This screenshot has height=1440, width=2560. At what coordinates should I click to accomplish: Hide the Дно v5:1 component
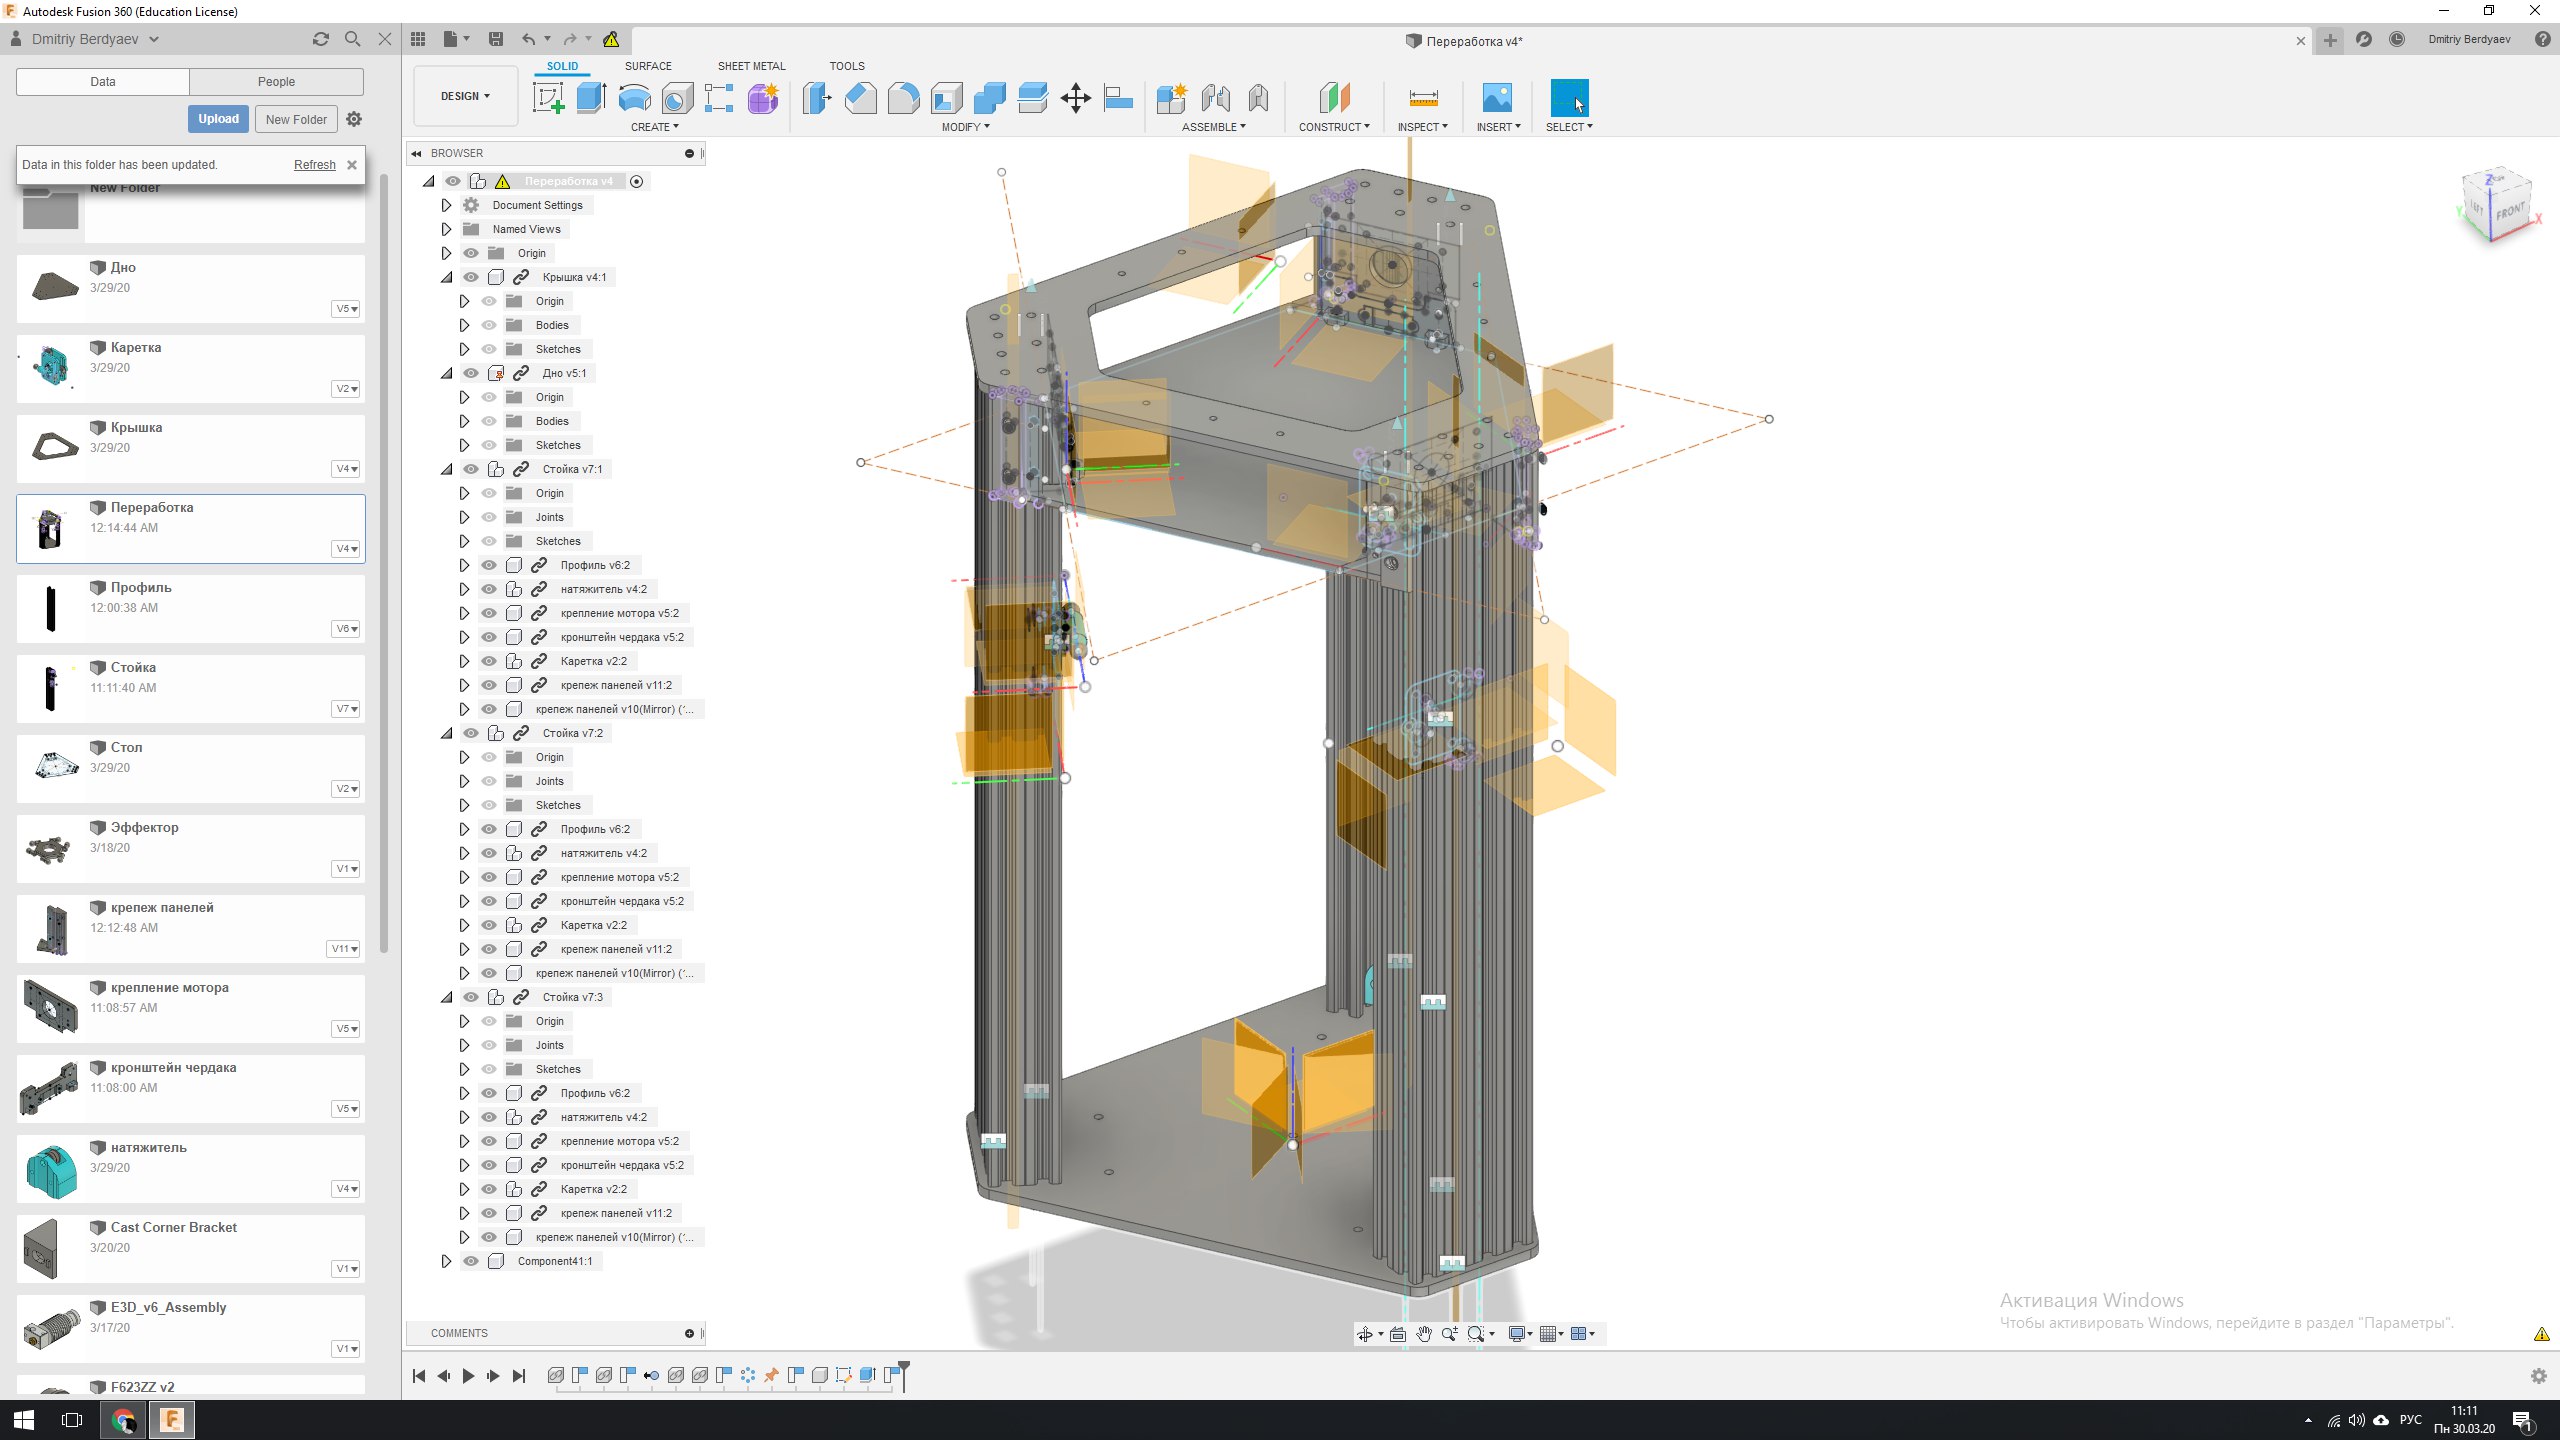(471, 373)
